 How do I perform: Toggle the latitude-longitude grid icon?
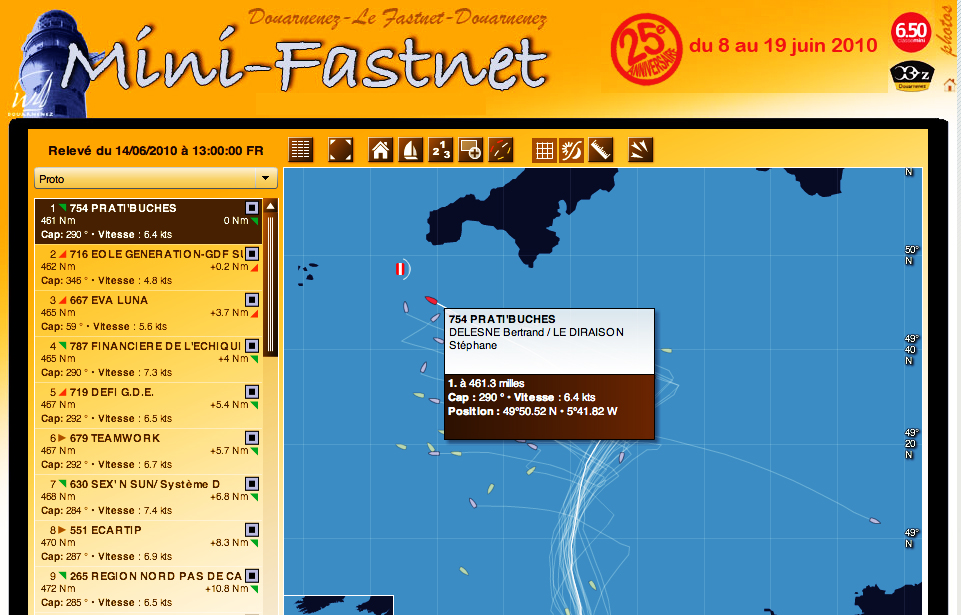click(x=544, y=150)
